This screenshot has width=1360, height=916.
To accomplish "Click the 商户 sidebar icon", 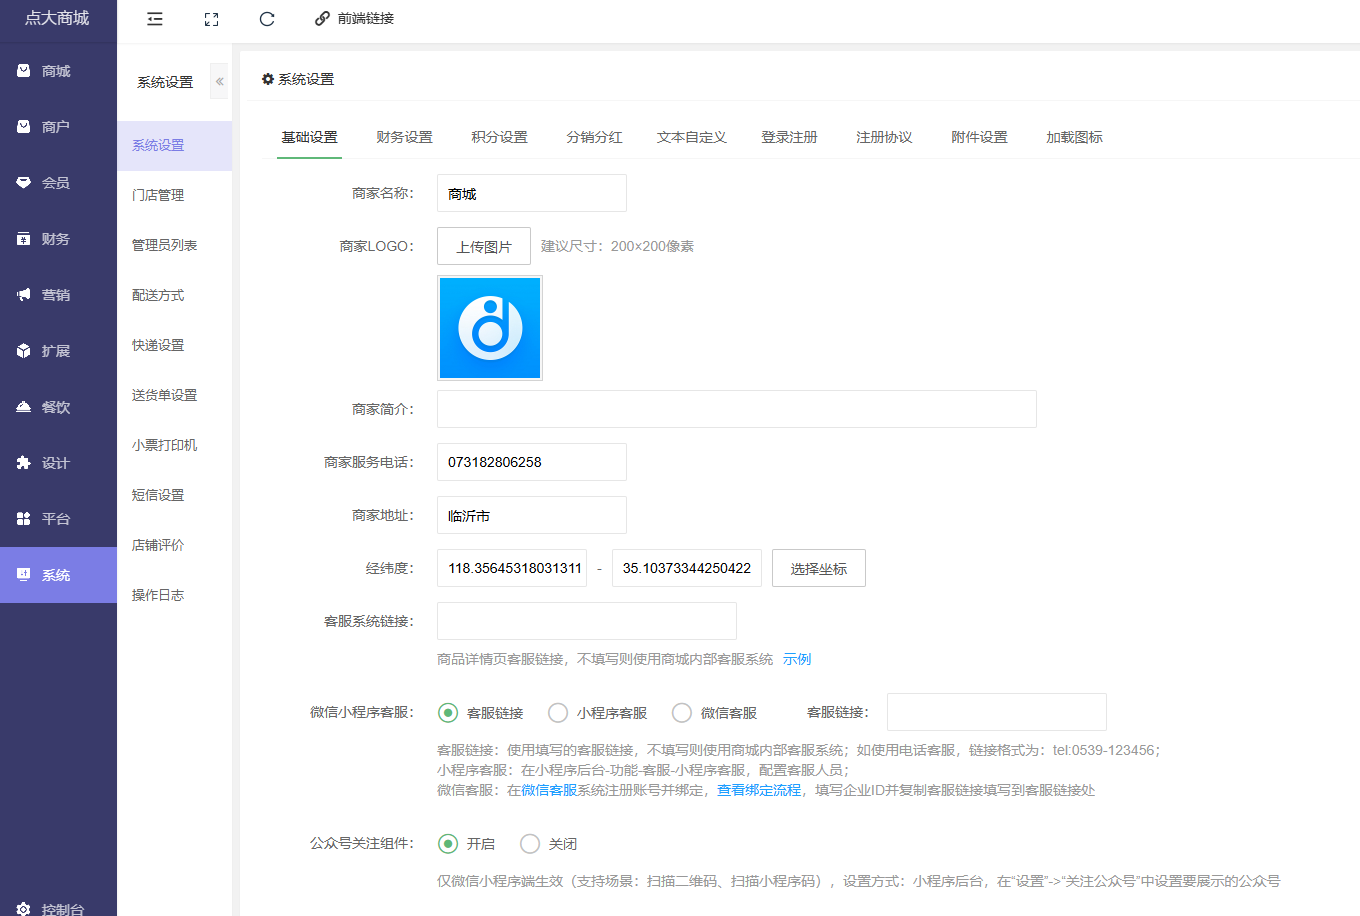I will pyautogui.click(x=24, y=127).
